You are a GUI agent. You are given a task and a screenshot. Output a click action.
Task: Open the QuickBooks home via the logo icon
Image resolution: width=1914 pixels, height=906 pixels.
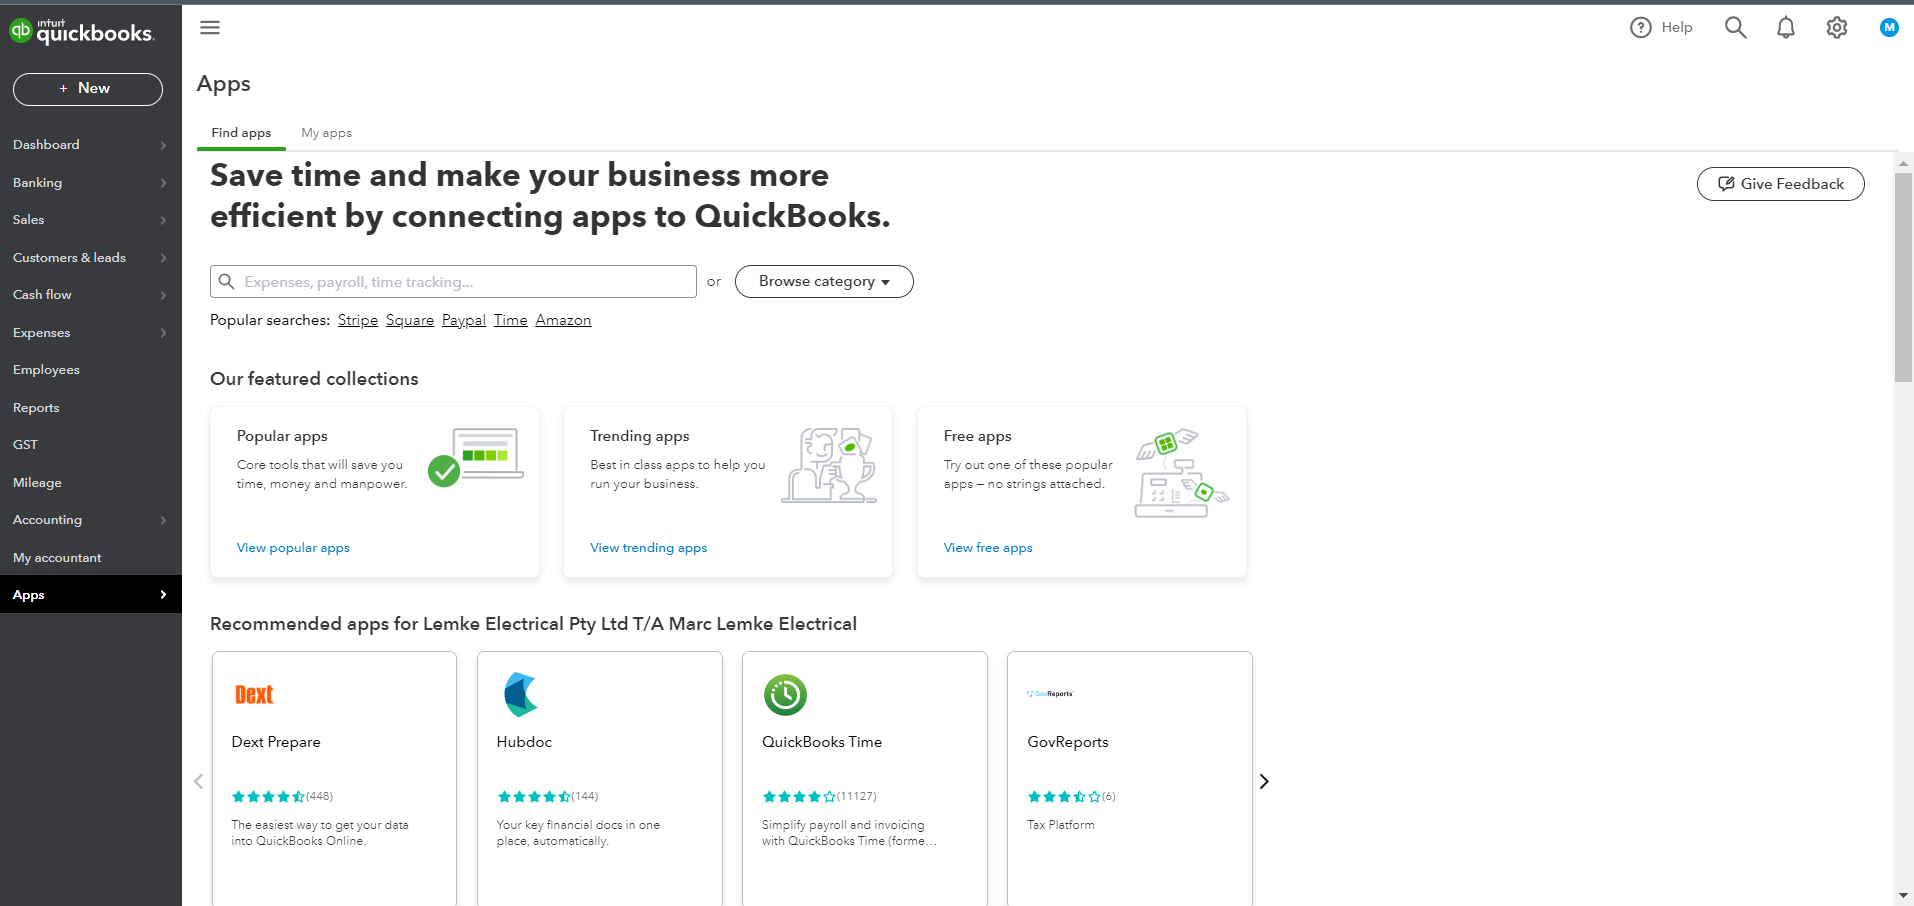[x=20, y=30]
